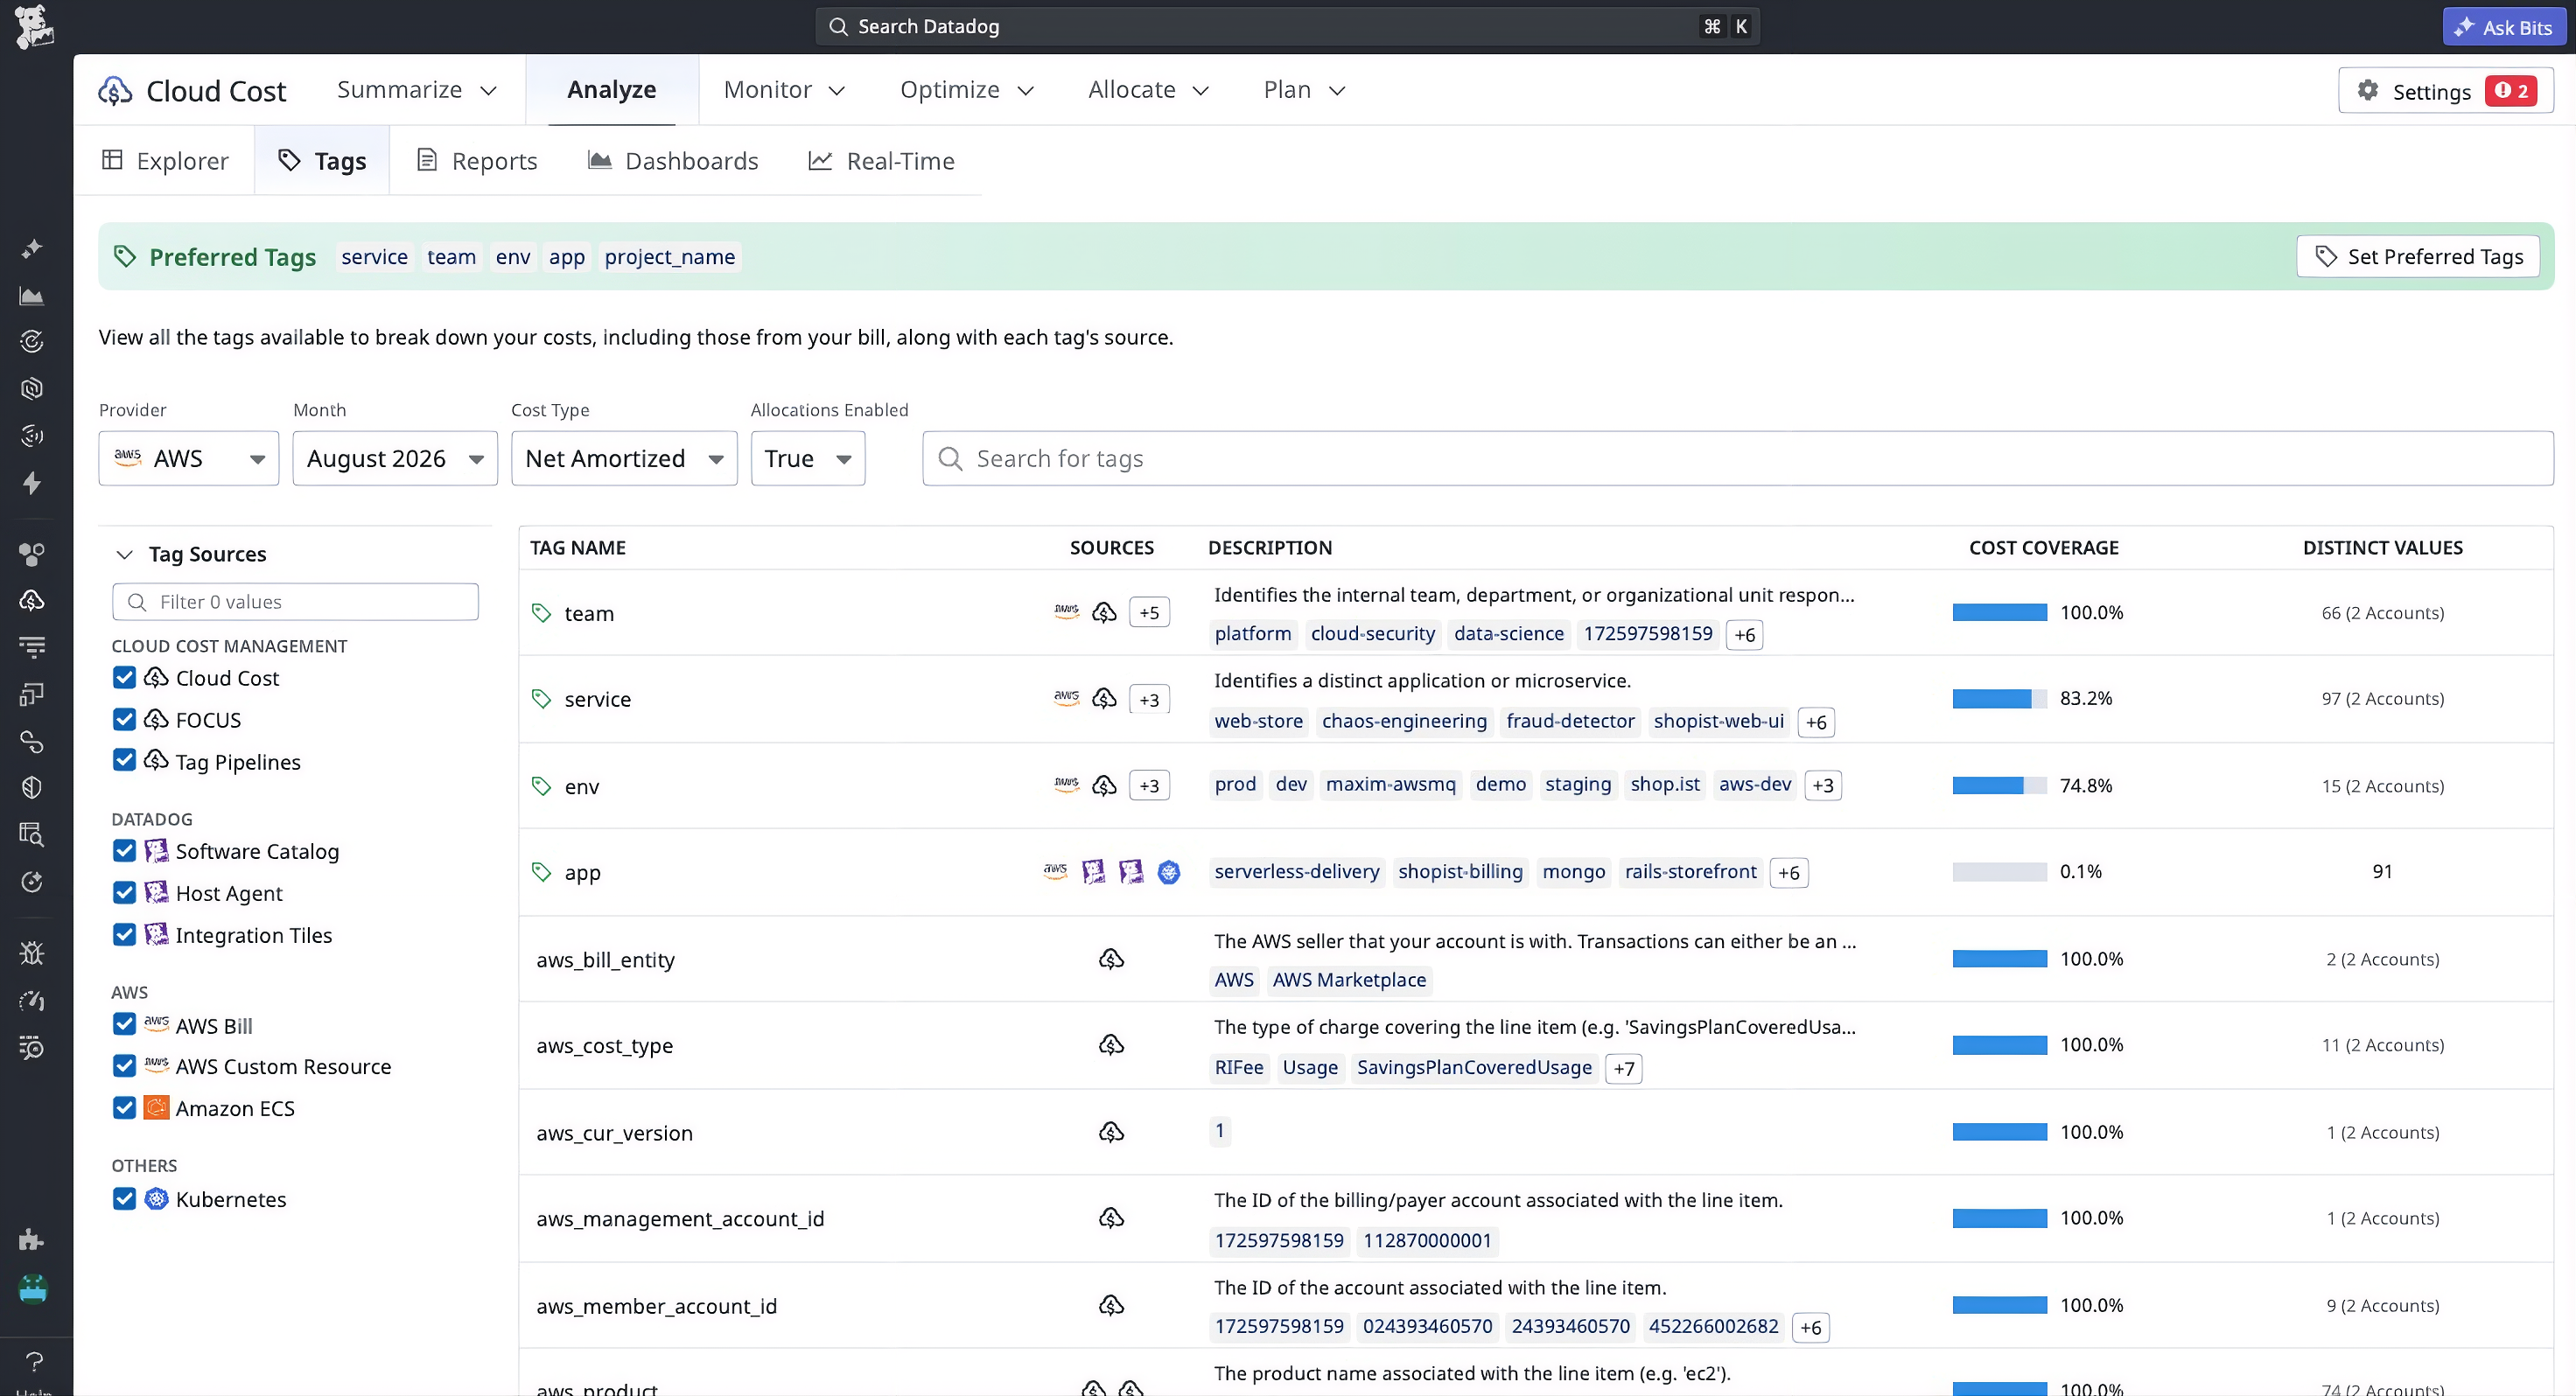Click the Kubernetes source icon in app row
Viewport: 2576px width, 1396px height.
pos(1168,872)
